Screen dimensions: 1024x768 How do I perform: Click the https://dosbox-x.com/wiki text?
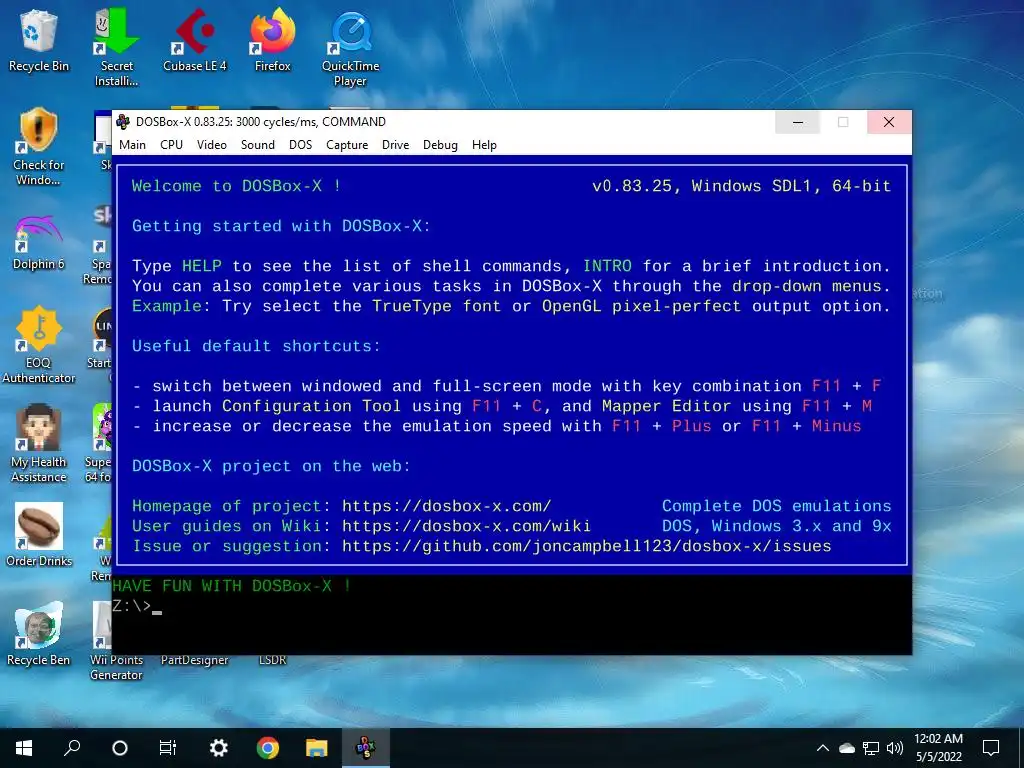[466, 526]
